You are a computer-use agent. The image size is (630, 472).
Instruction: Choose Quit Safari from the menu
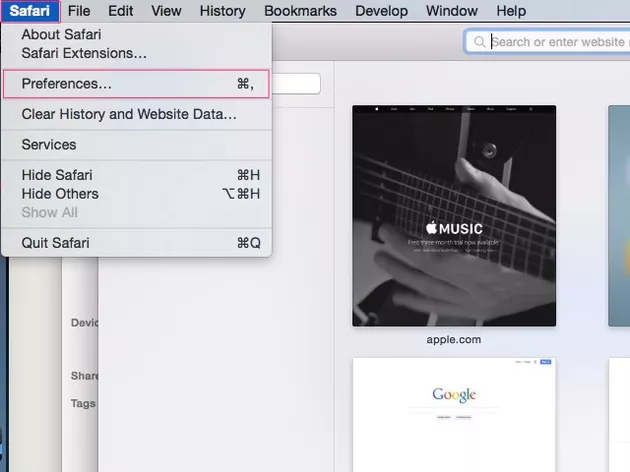click(x=137, y=243)
